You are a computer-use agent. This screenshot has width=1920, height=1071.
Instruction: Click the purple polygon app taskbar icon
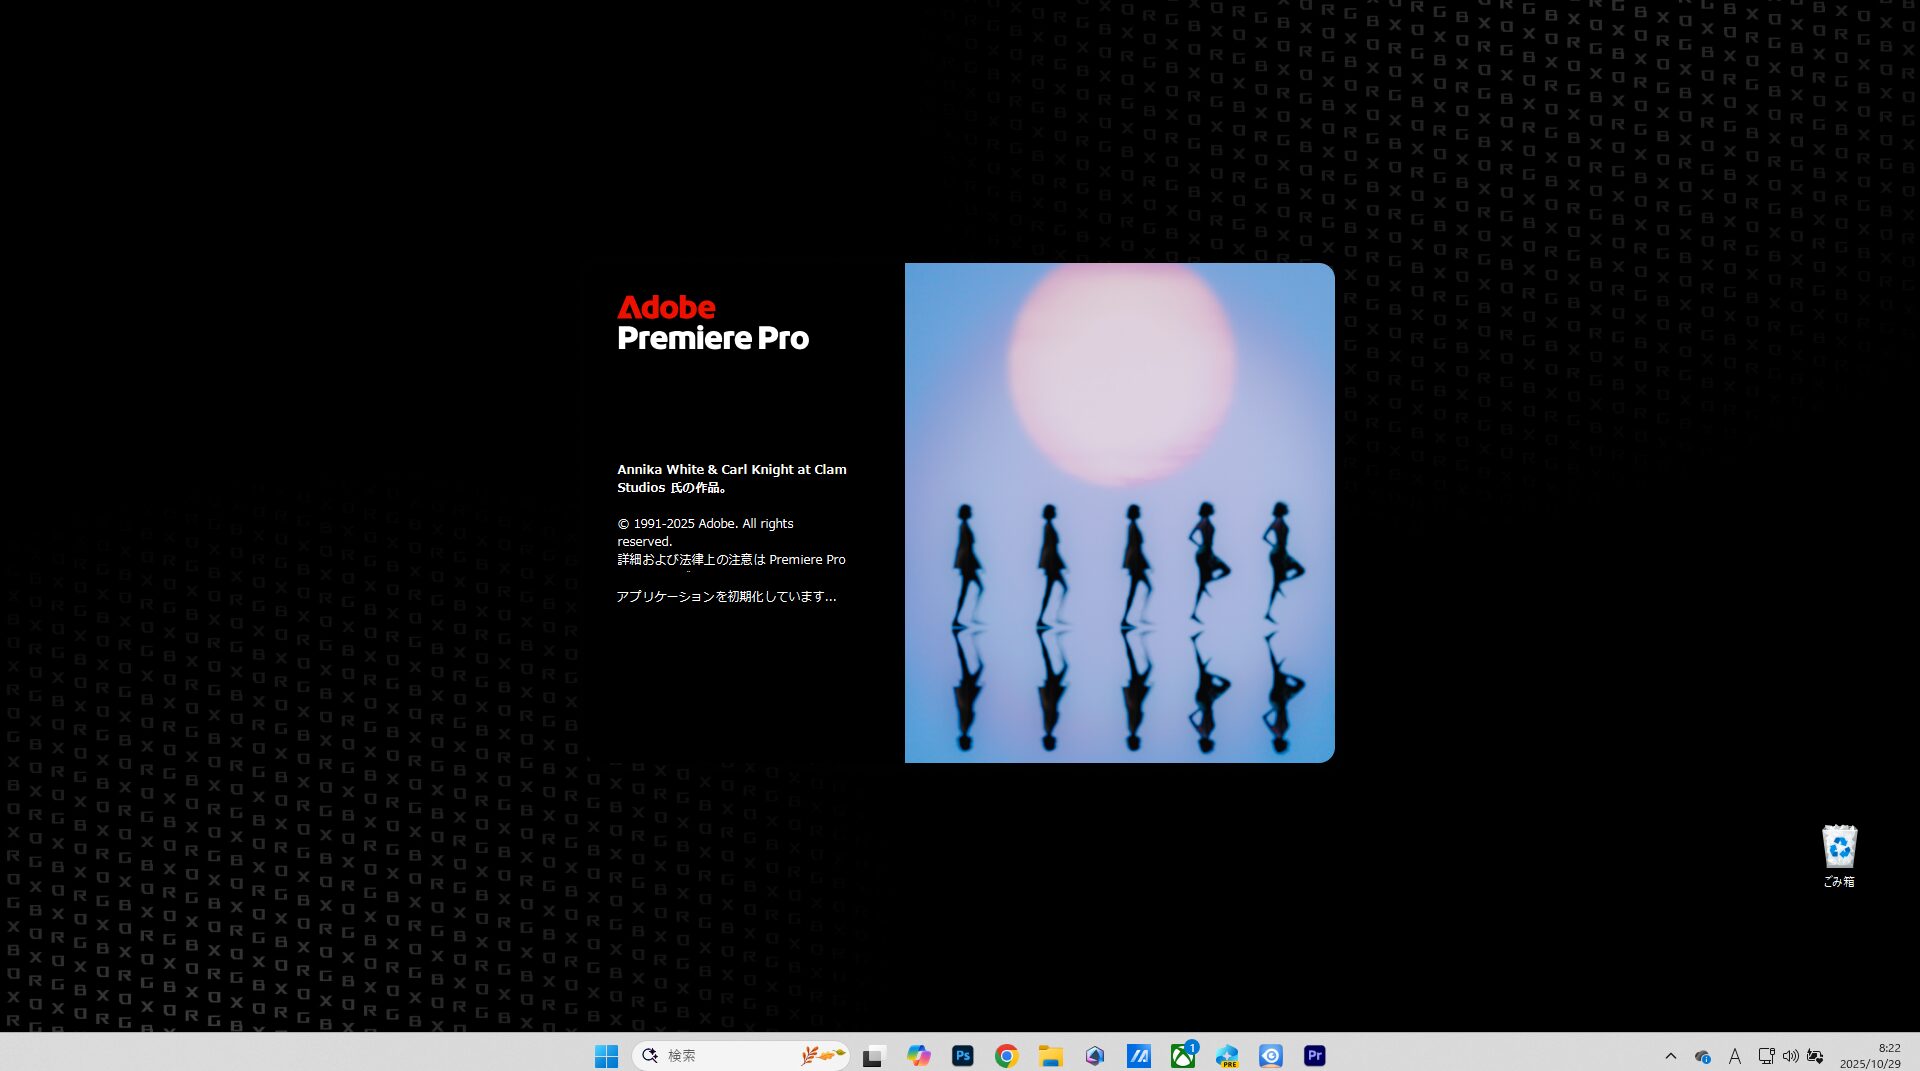click(1094, 1056)
